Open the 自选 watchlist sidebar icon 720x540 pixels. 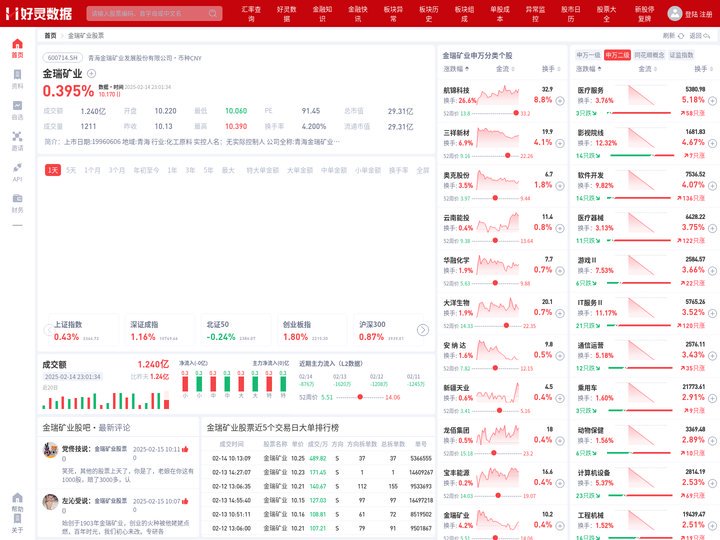pos(17,110)
